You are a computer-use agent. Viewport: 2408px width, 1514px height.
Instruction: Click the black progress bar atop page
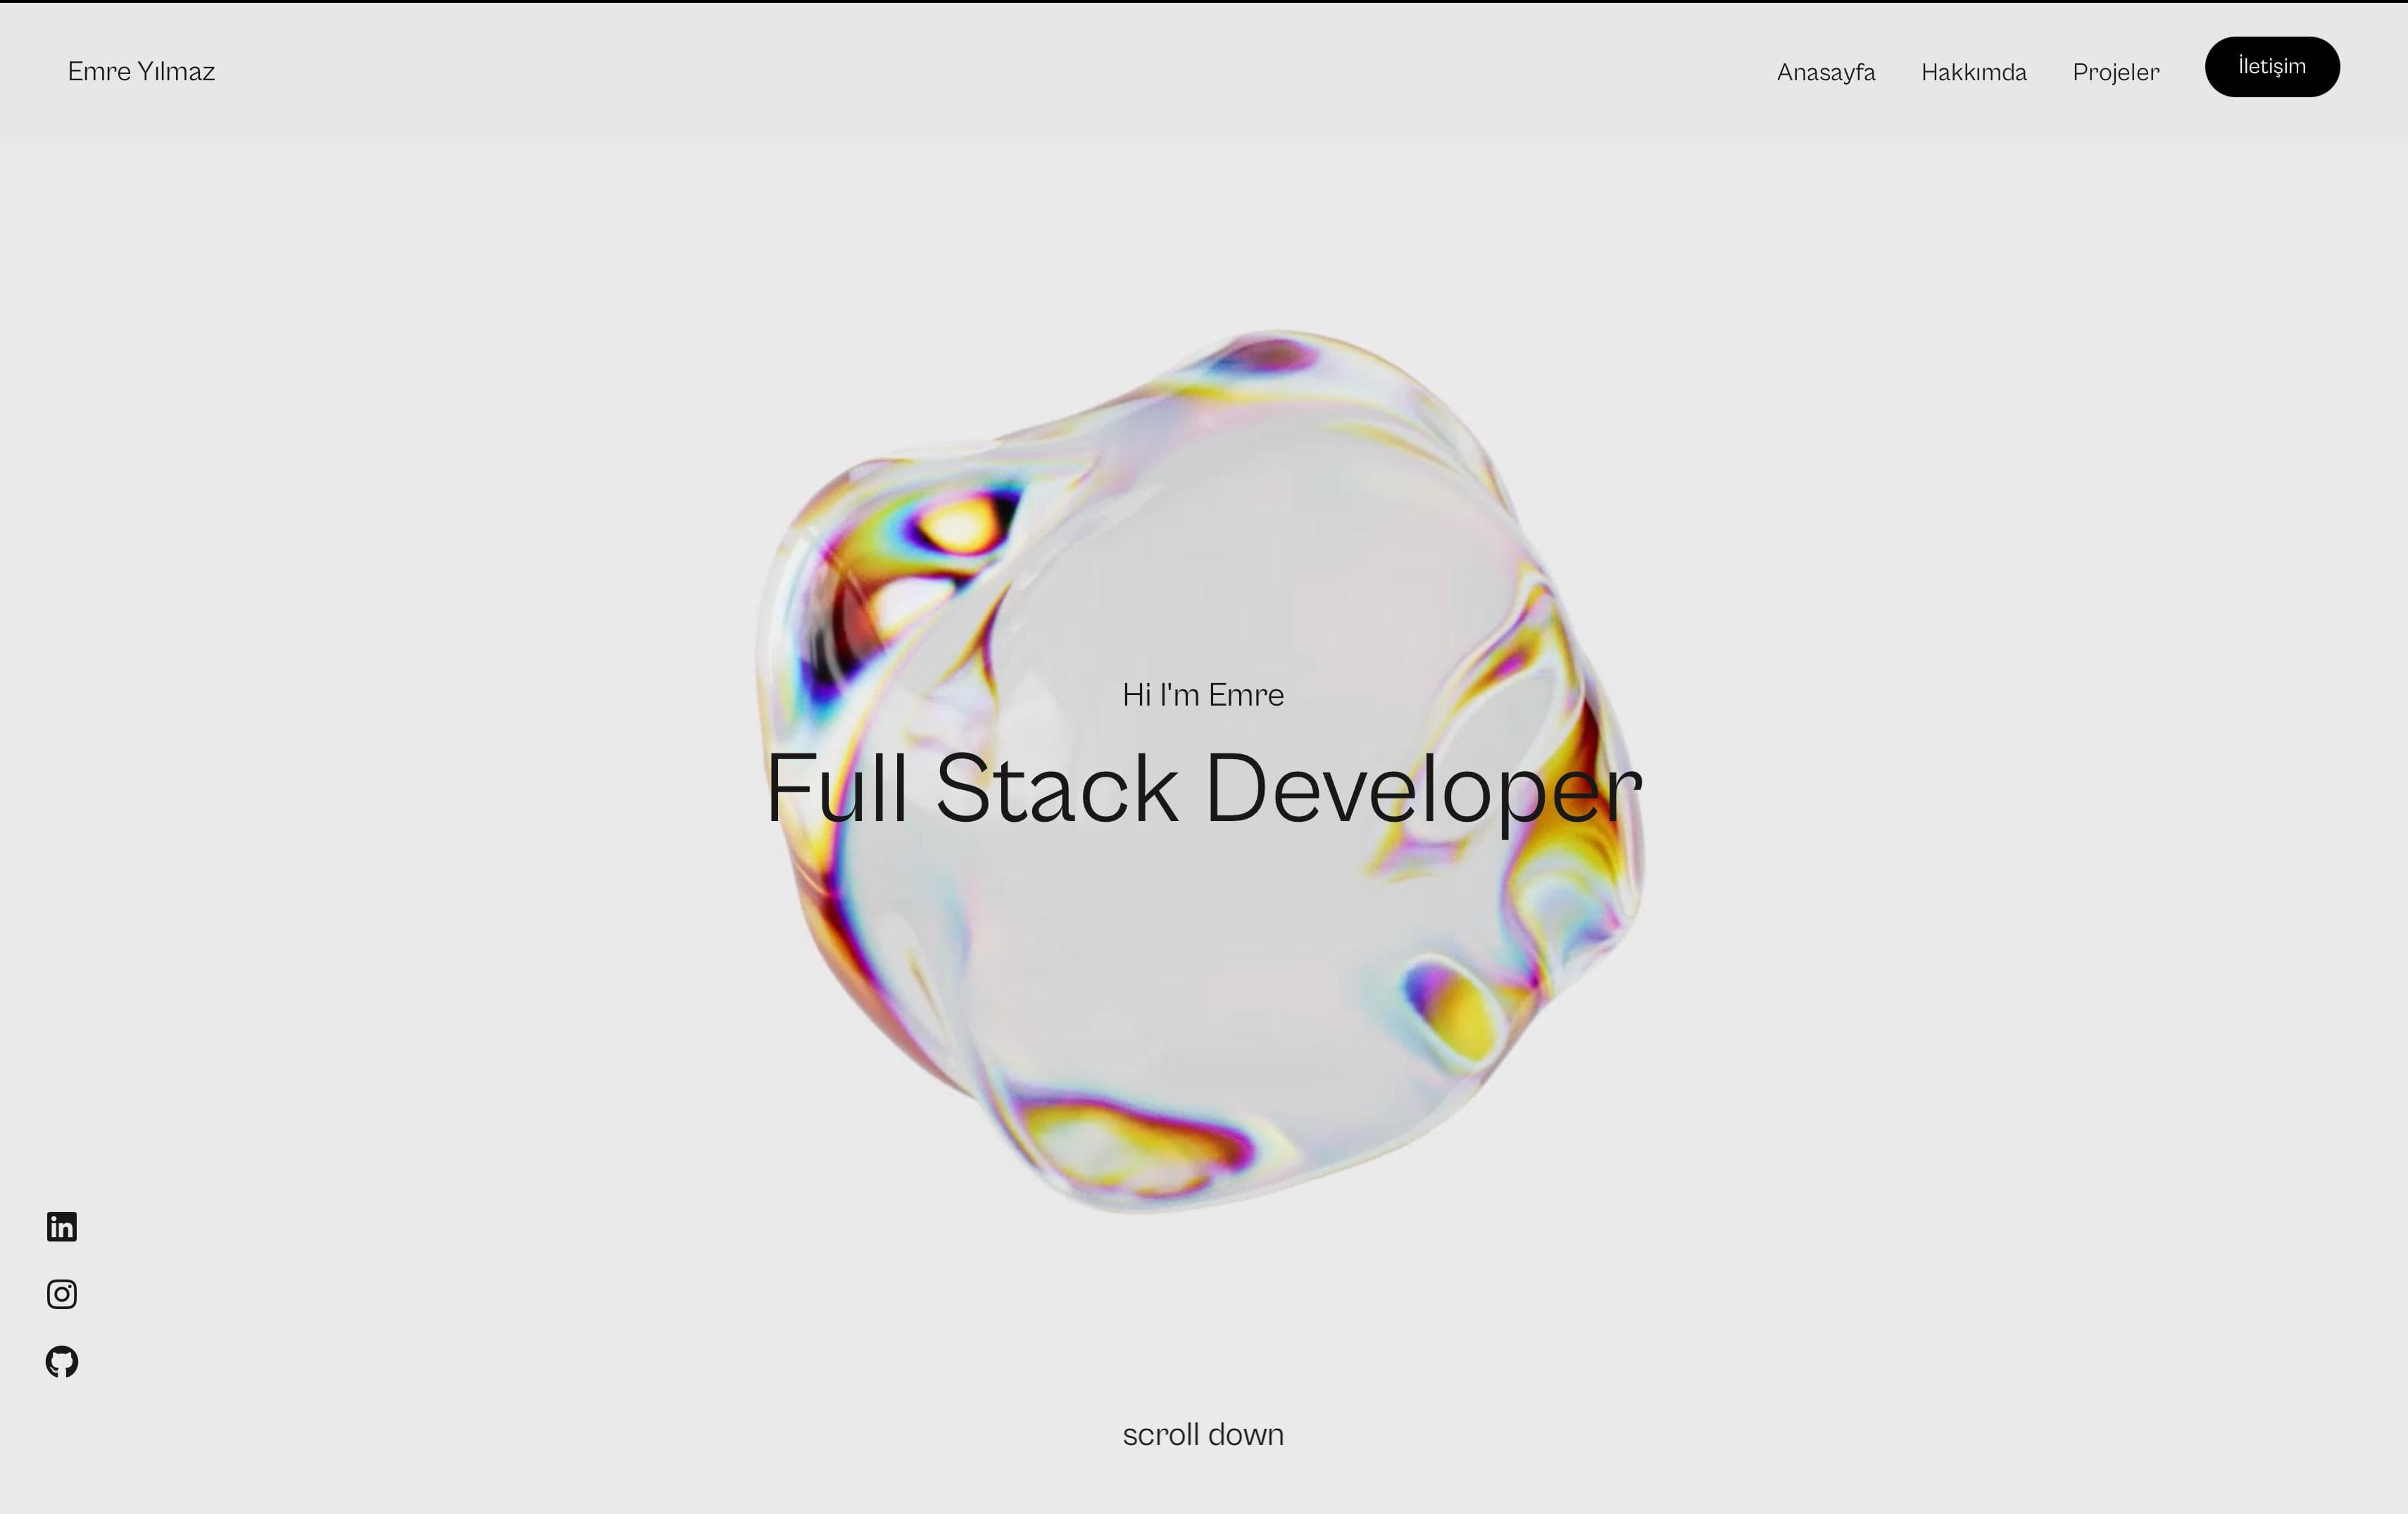click(1204, 1)
